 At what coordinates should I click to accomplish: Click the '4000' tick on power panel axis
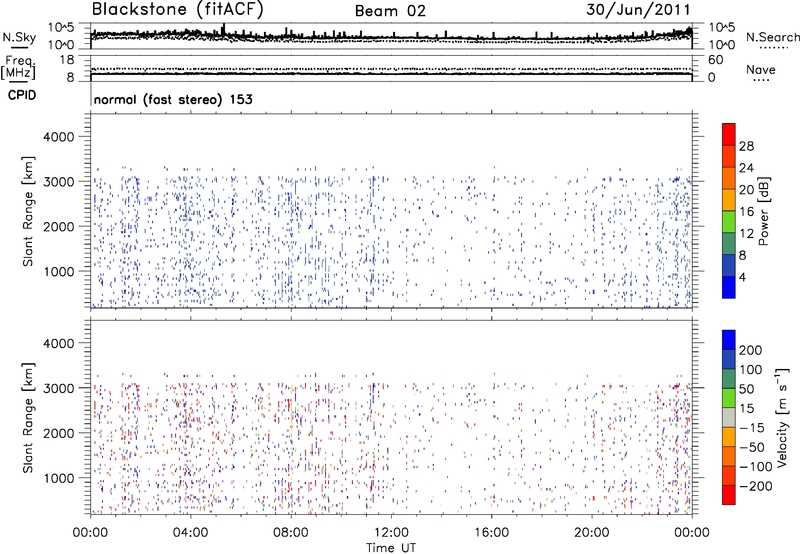(x=59, y=137)
